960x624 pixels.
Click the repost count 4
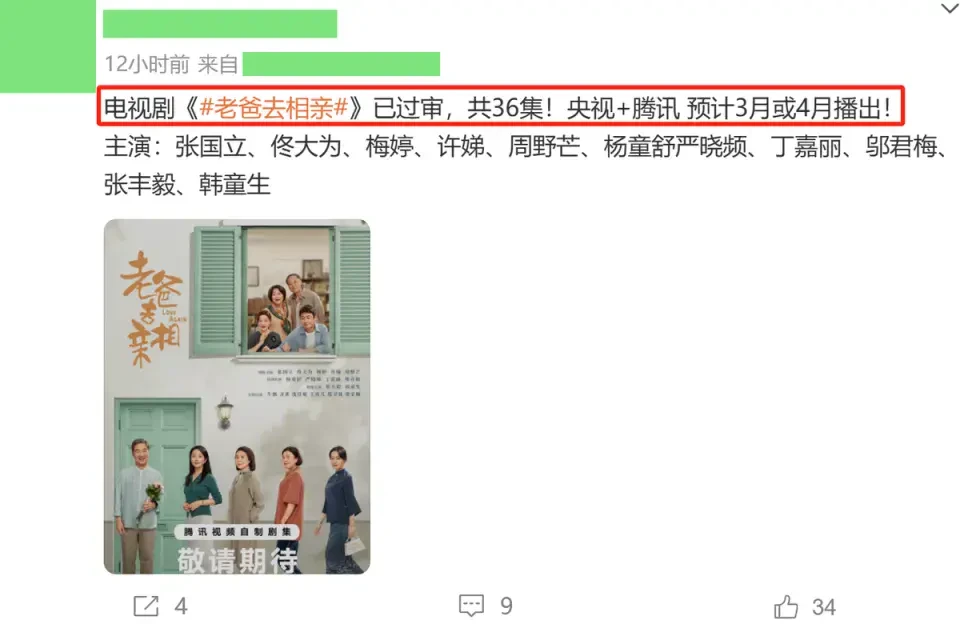point(181,606)
